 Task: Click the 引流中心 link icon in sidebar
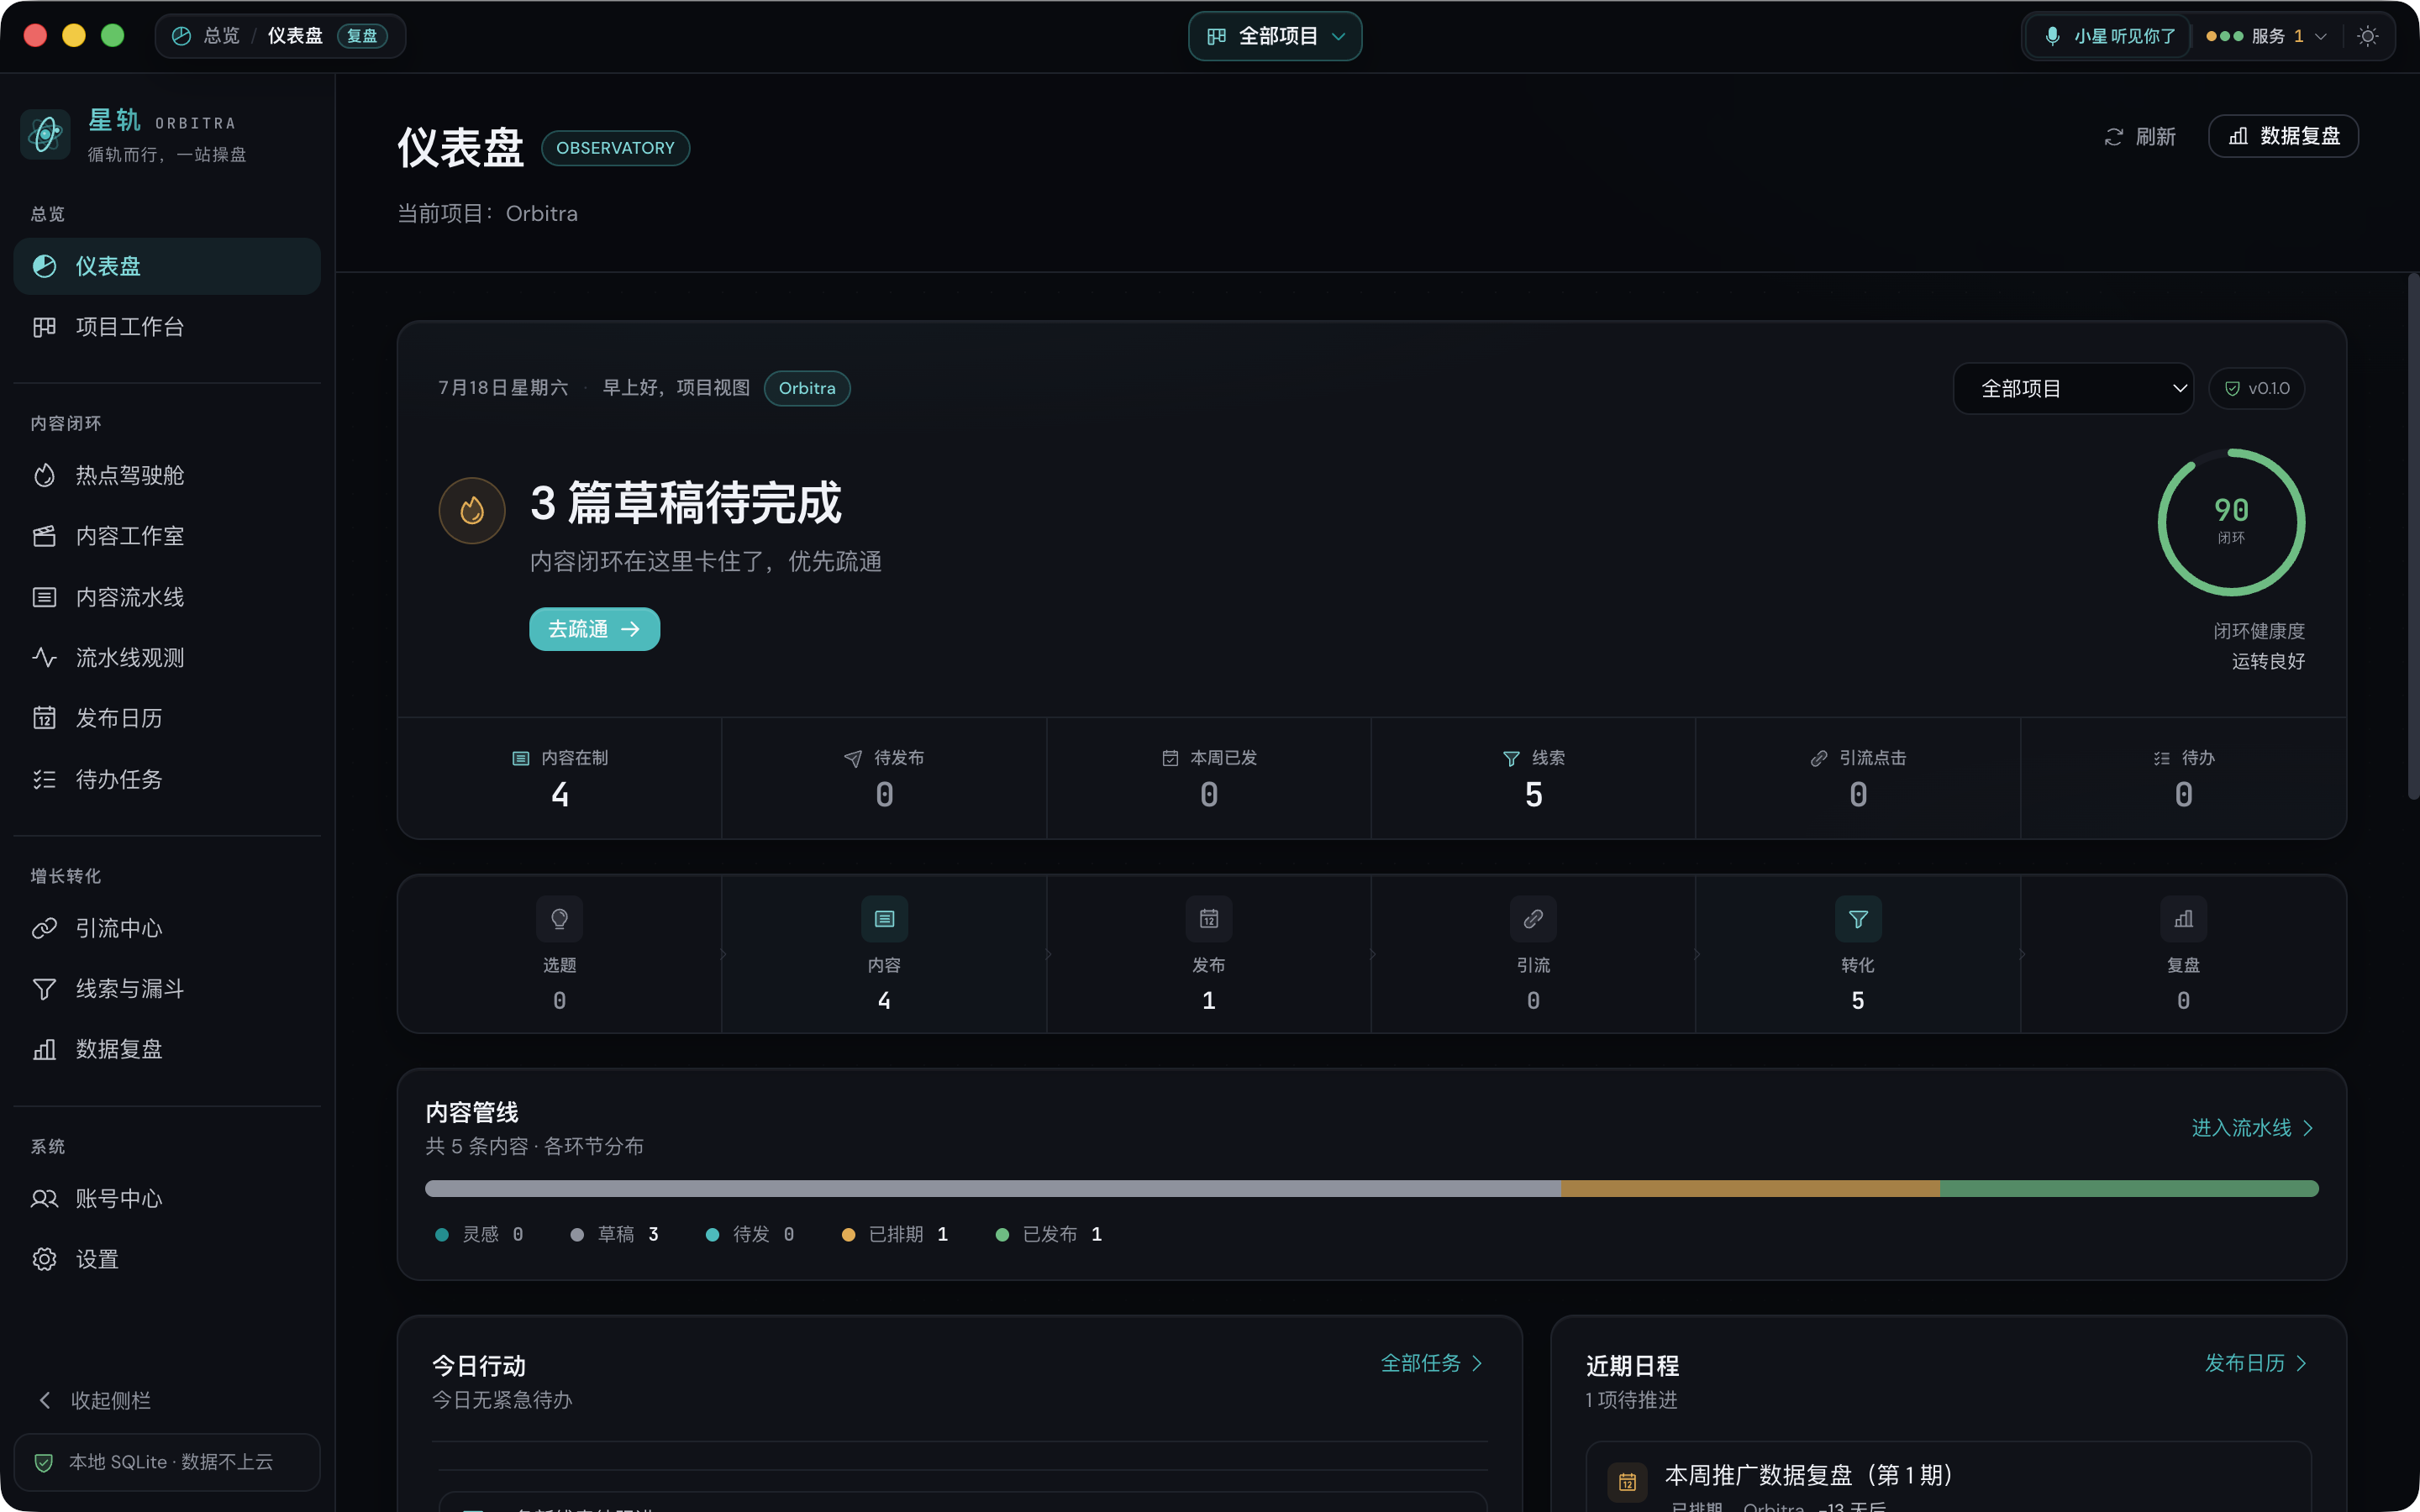pos(44,928)
